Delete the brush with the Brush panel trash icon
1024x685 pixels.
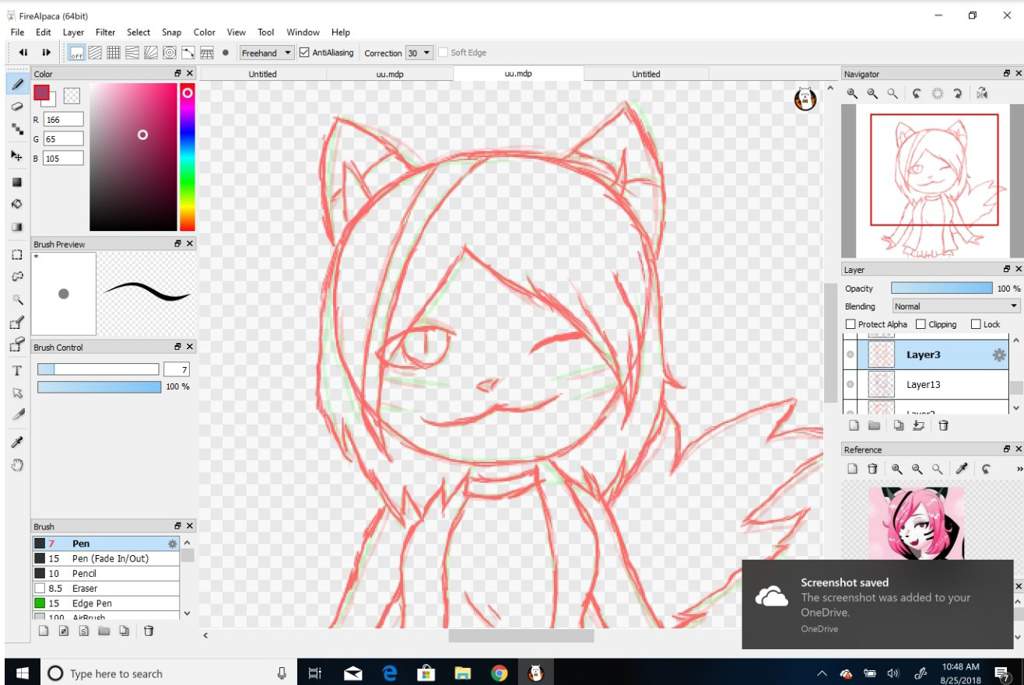148,631
